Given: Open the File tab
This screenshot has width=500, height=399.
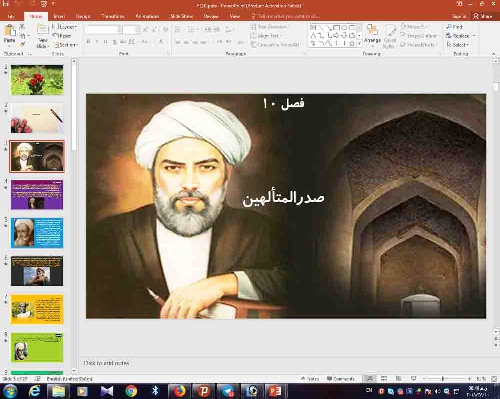Looking at the screenshot, I should (11, 16).
